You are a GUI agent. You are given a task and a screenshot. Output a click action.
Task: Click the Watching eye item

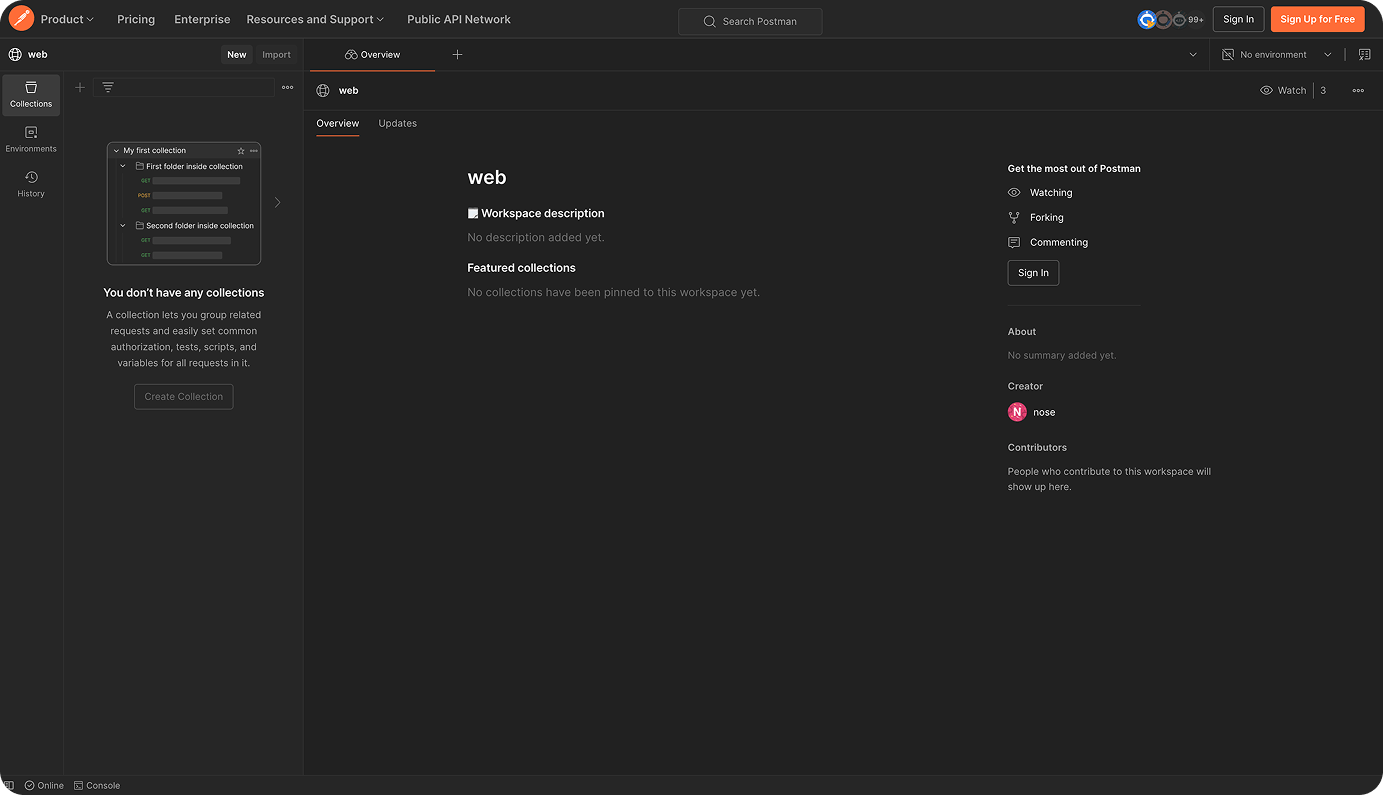[x=1040, y=193]
